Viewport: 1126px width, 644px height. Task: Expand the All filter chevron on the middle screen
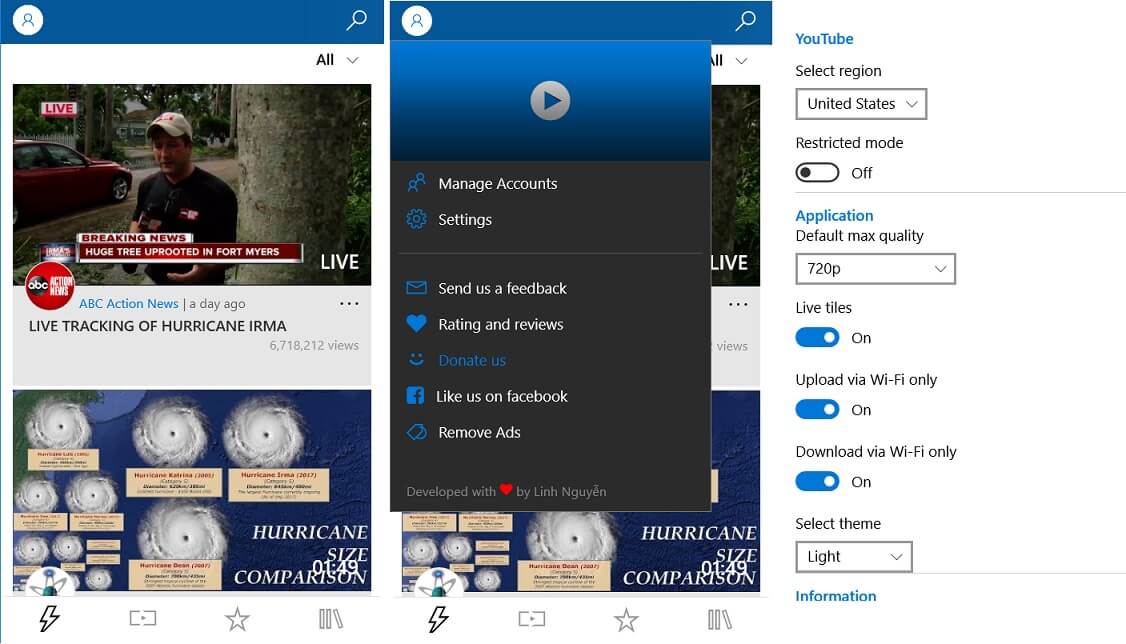coord(741,60)
